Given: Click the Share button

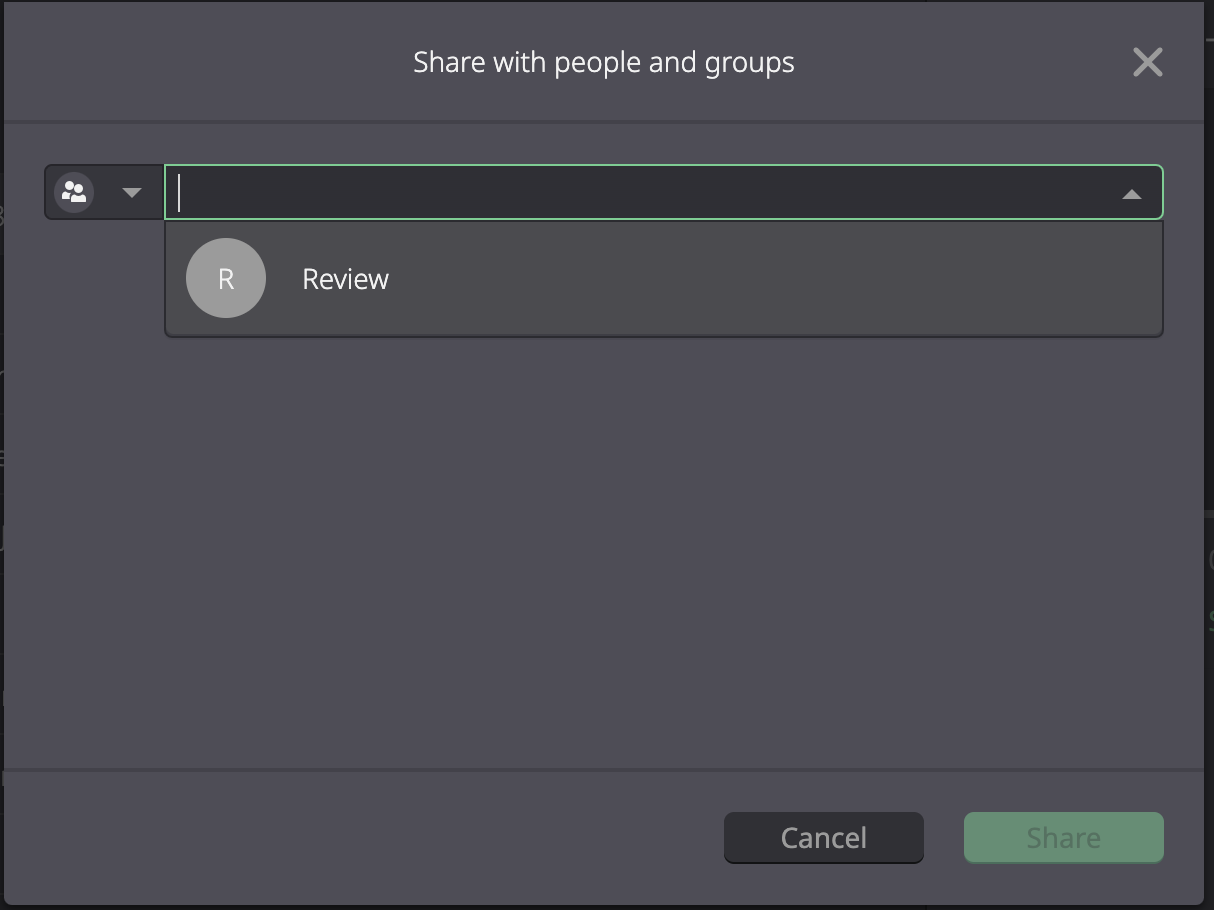Looking at the screenshot, I should [1064, 837].
